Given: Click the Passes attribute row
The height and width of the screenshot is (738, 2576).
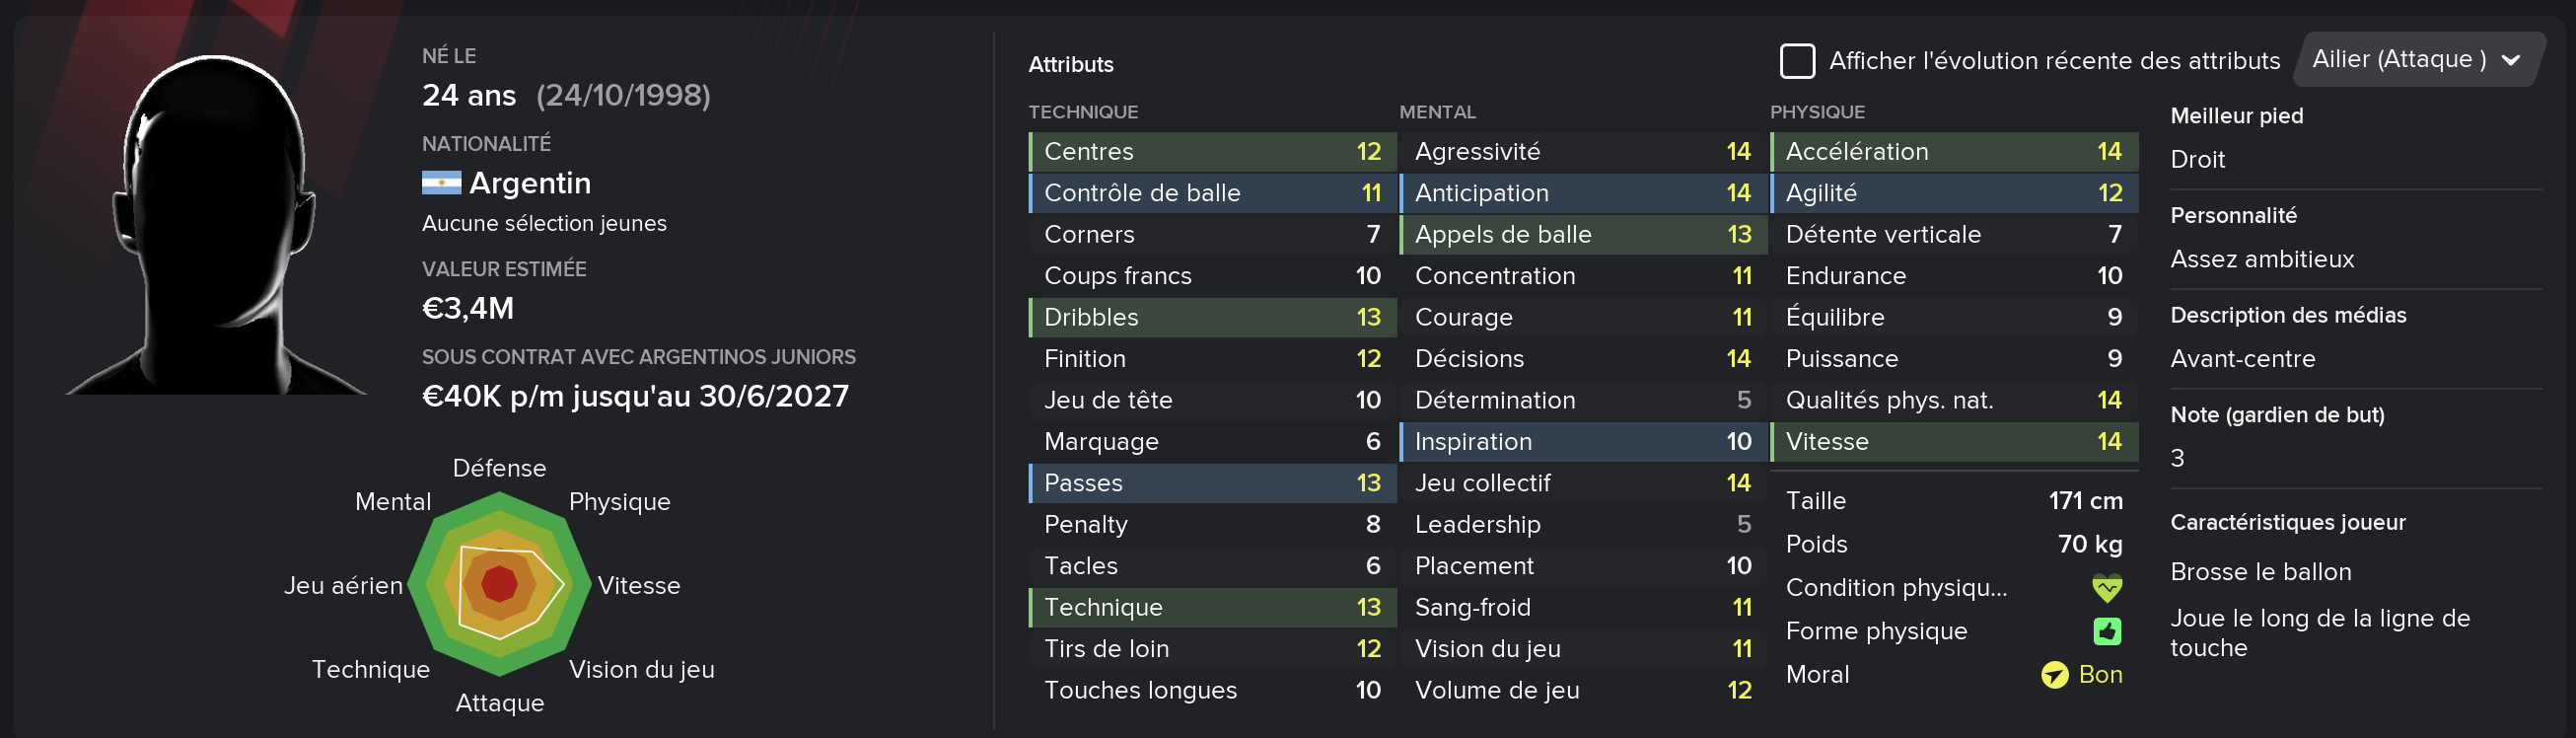Looking at the screenshot, I should pyautogui.click(x=1212, y=483).
